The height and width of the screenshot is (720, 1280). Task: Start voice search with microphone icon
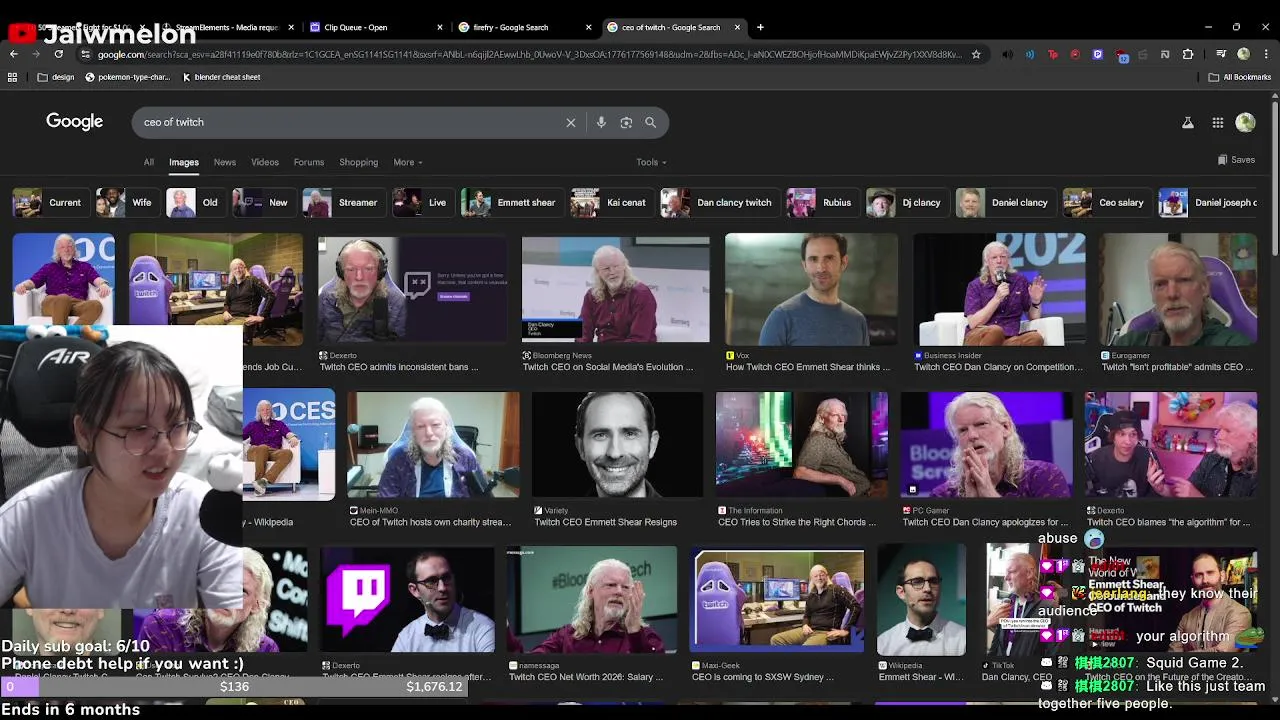tap(601, 122)
